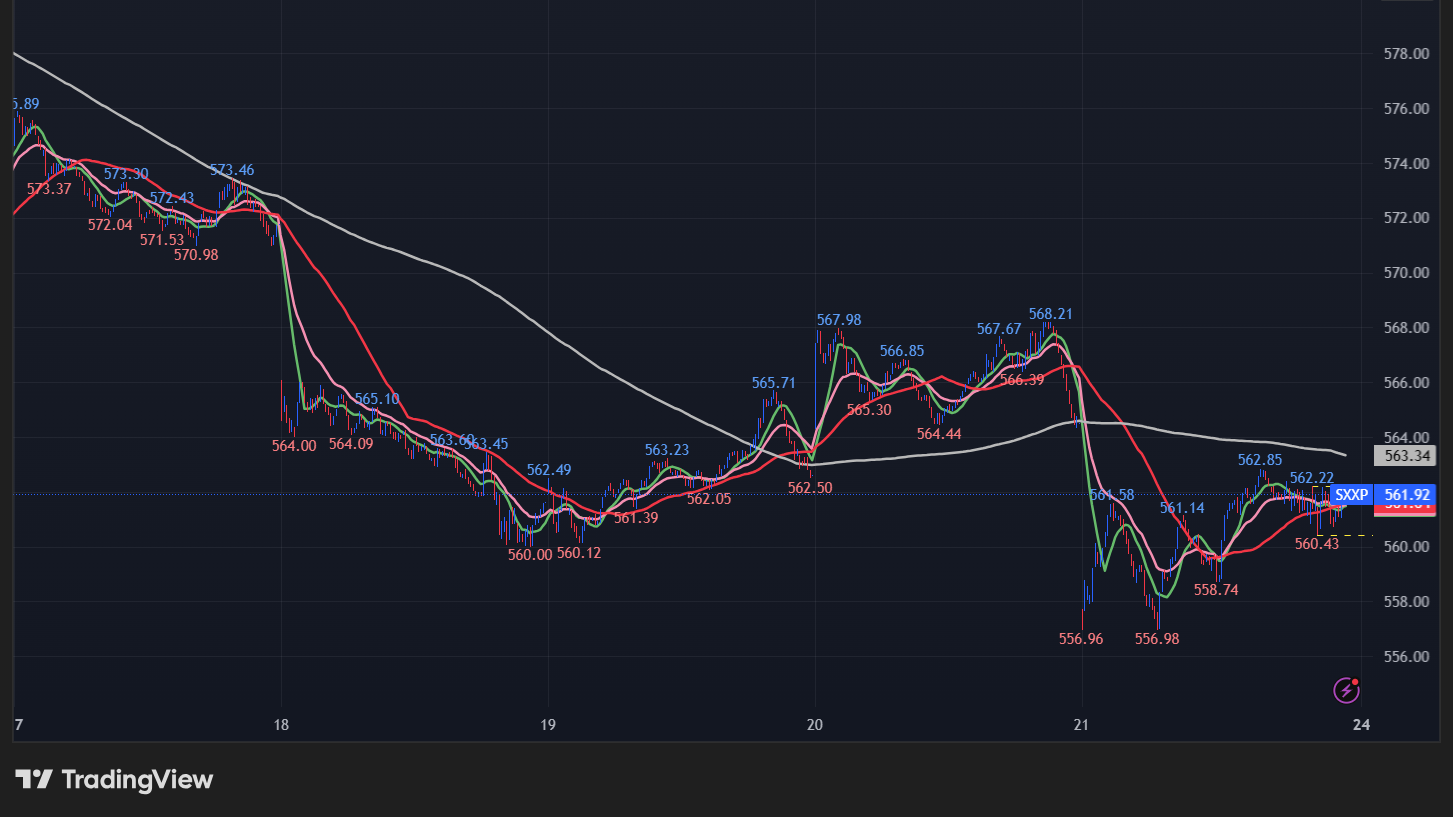1453x817 pixels.
Task: Click the 562.85 pivot high label
Action: point(1259,460)
